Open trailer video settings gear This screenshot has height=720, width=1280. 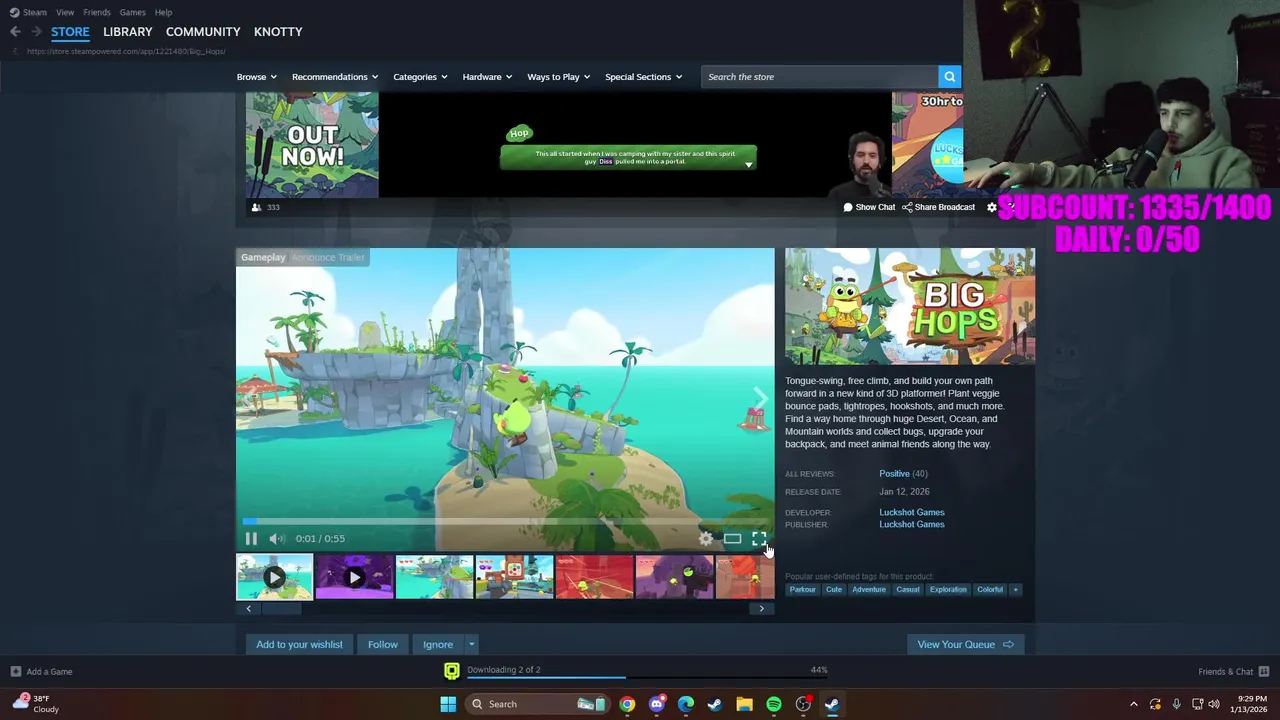click(706, 538)
